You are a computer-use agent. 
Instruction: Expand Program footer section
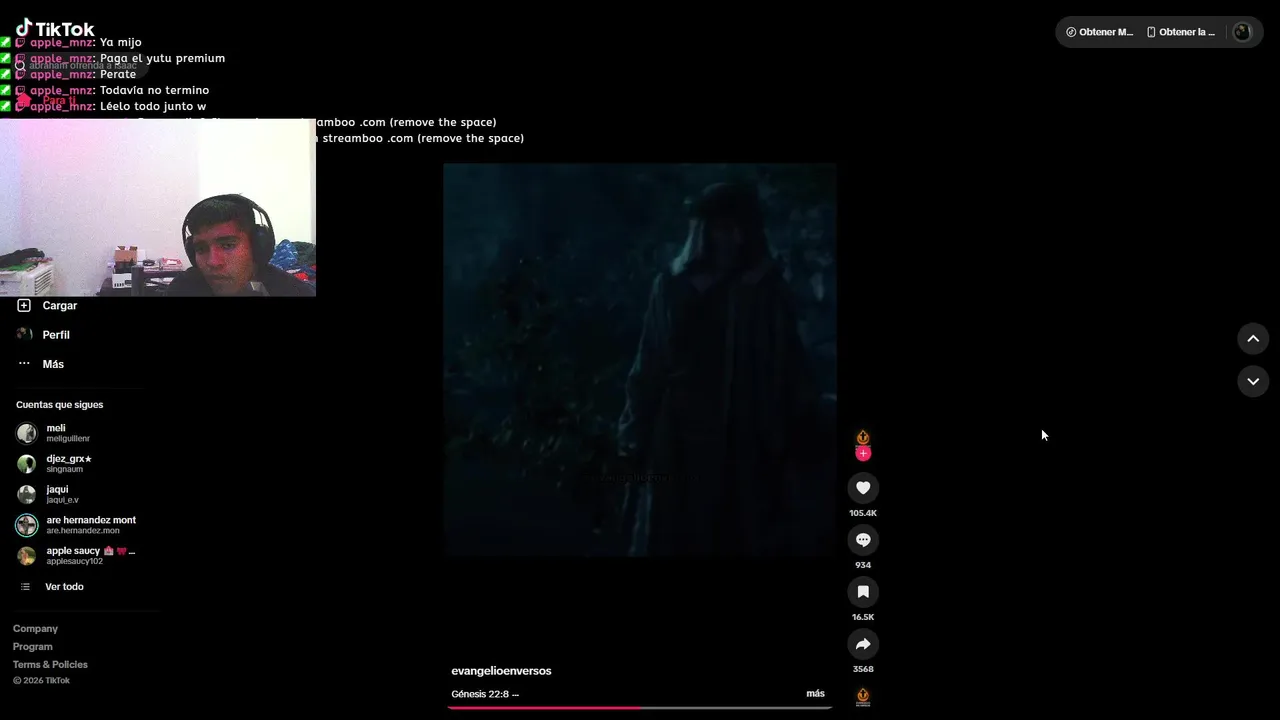tap(33, 647)
